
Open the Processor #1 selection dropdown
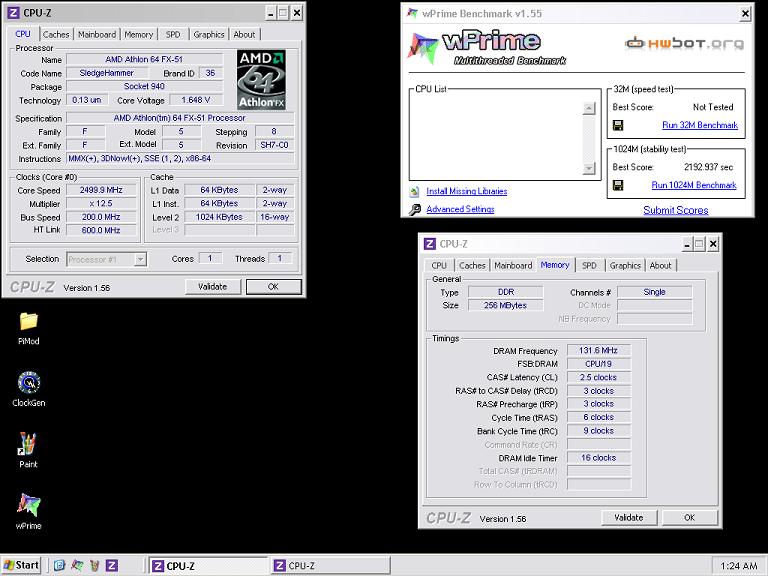coord(140,259)
